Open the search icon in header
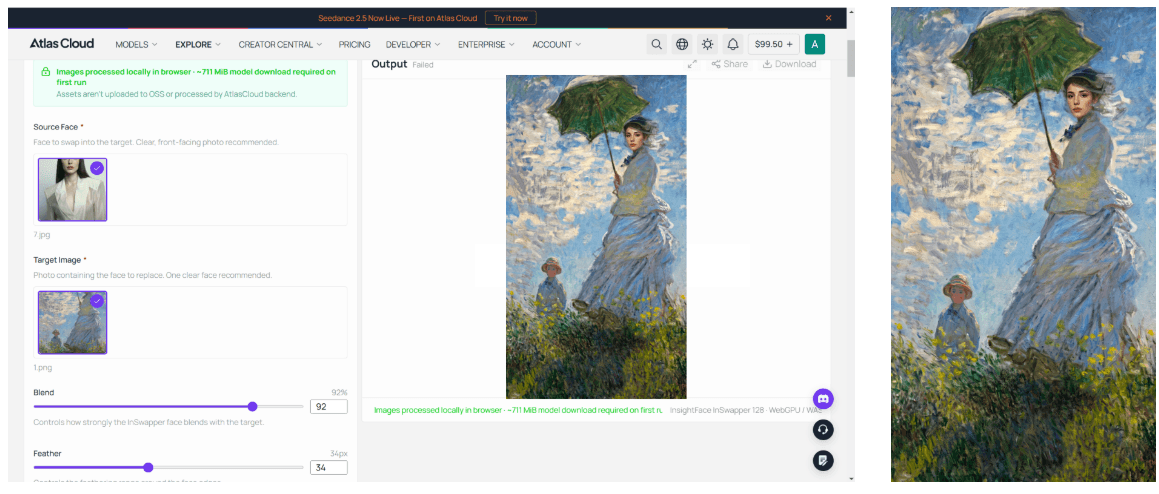Viewport: 1159px width, 494px height. pos(656,44)
